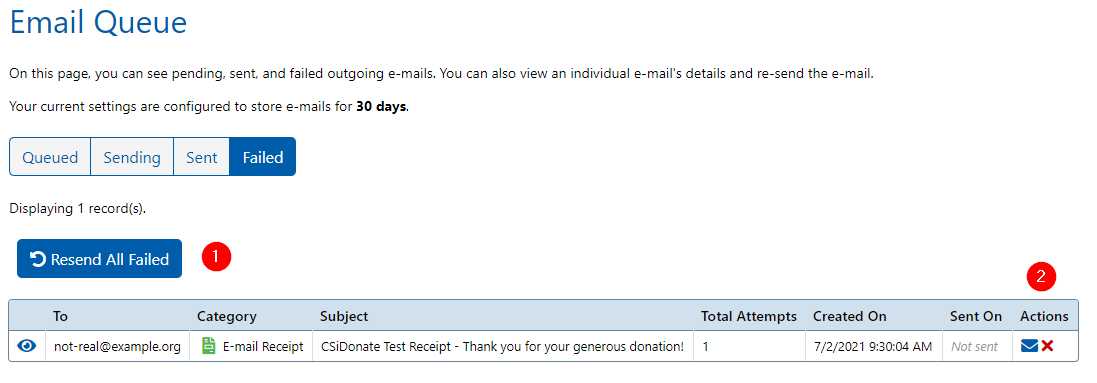View email details with the eye icon
1097x383 pixels.
click(27, 346)
